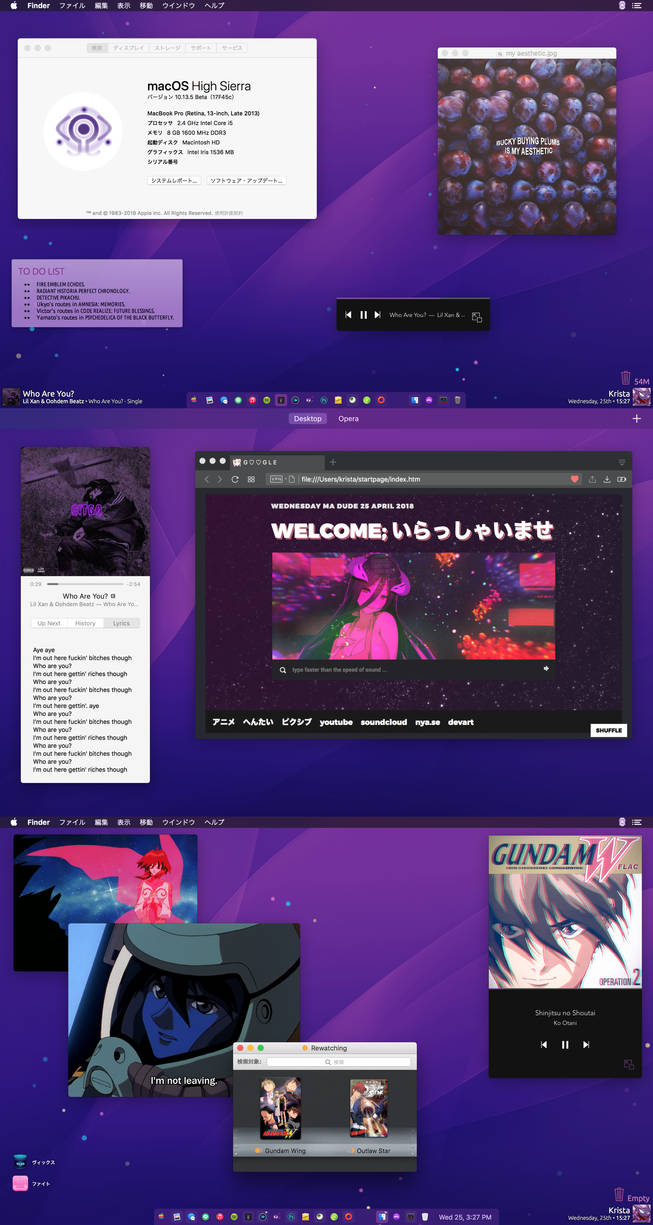Expand the 'Who Are You?' dark mini player window

pos(477,317)
